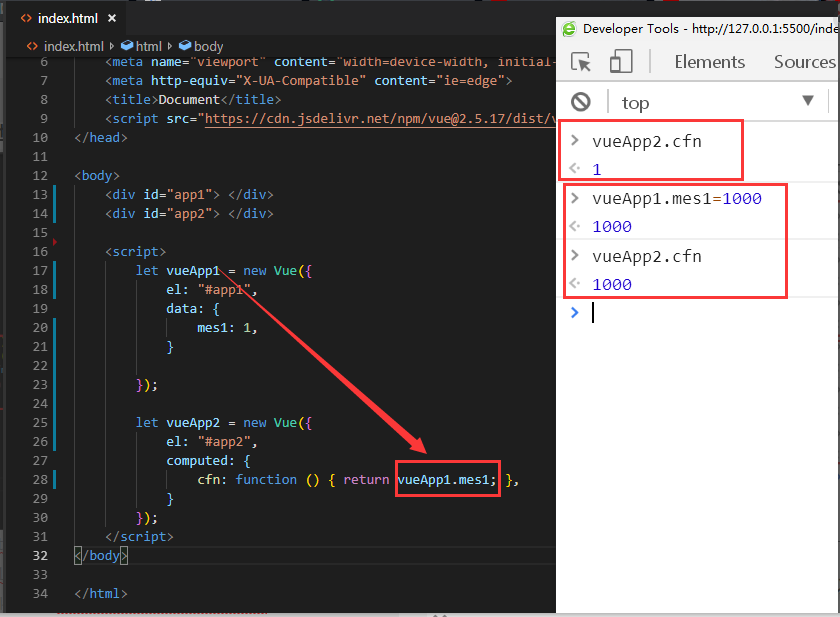The image size is (840, 617).
Task: Click the html breadcrumb segment
Action: (x=148, y=47)
